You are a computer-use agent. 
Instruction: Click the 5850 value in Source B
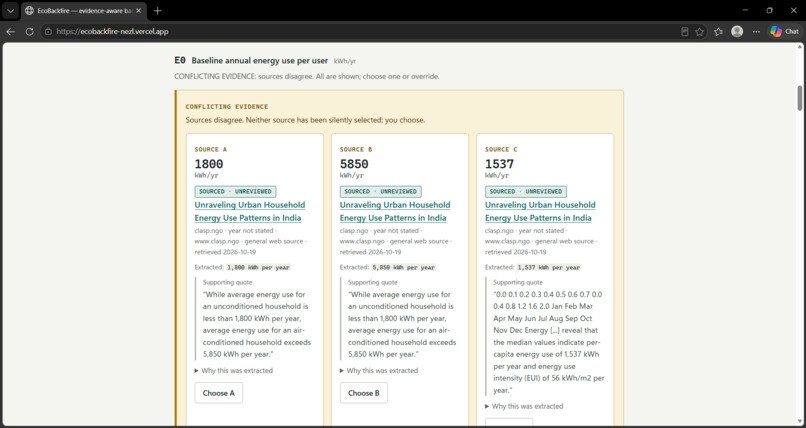(354, 164)
